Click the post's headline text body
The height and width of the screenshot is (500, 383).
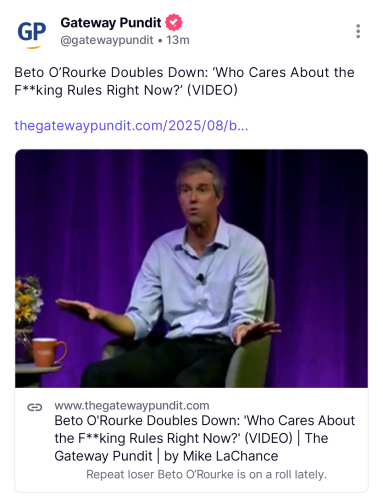click(184, 81)
